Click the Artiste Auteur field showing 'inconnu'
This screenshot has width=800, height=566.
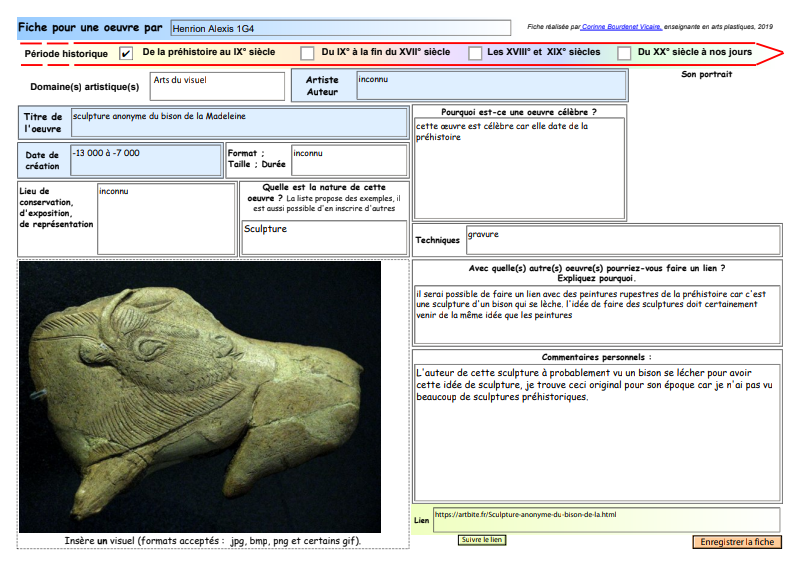tap(490, 86)
